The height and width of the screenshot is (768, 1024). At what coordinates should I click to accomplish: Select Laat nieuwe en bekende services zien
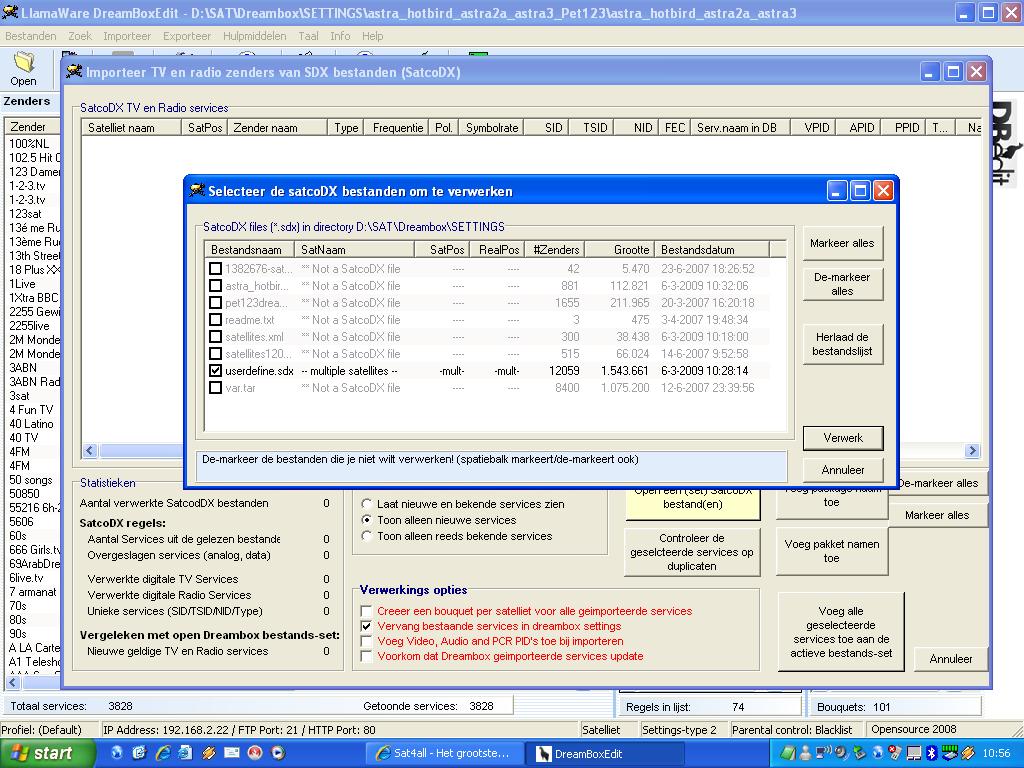pos(367,504)
